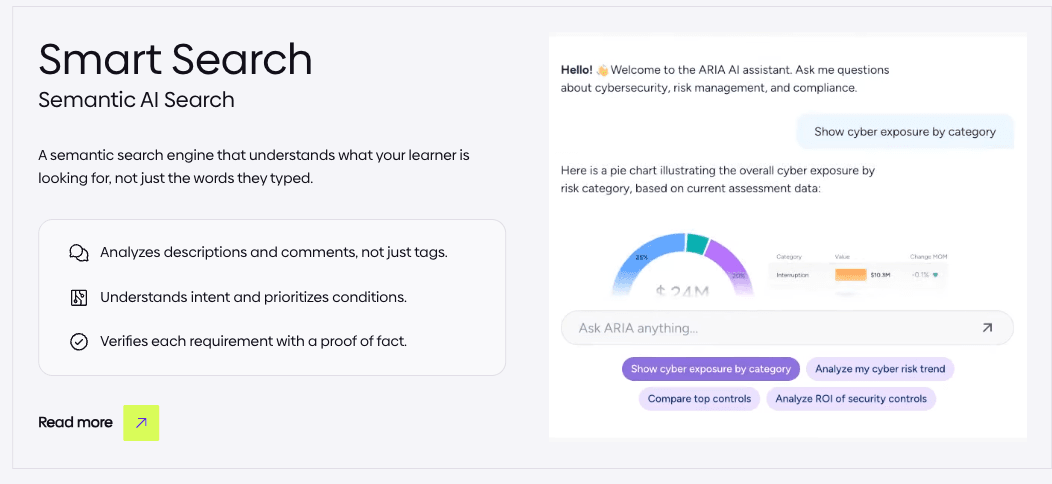The height and width of the screenshot is (484, 1052).
Task: Choose the Analyze my cyber risk trend suggestion
Action: coord(880,369)
